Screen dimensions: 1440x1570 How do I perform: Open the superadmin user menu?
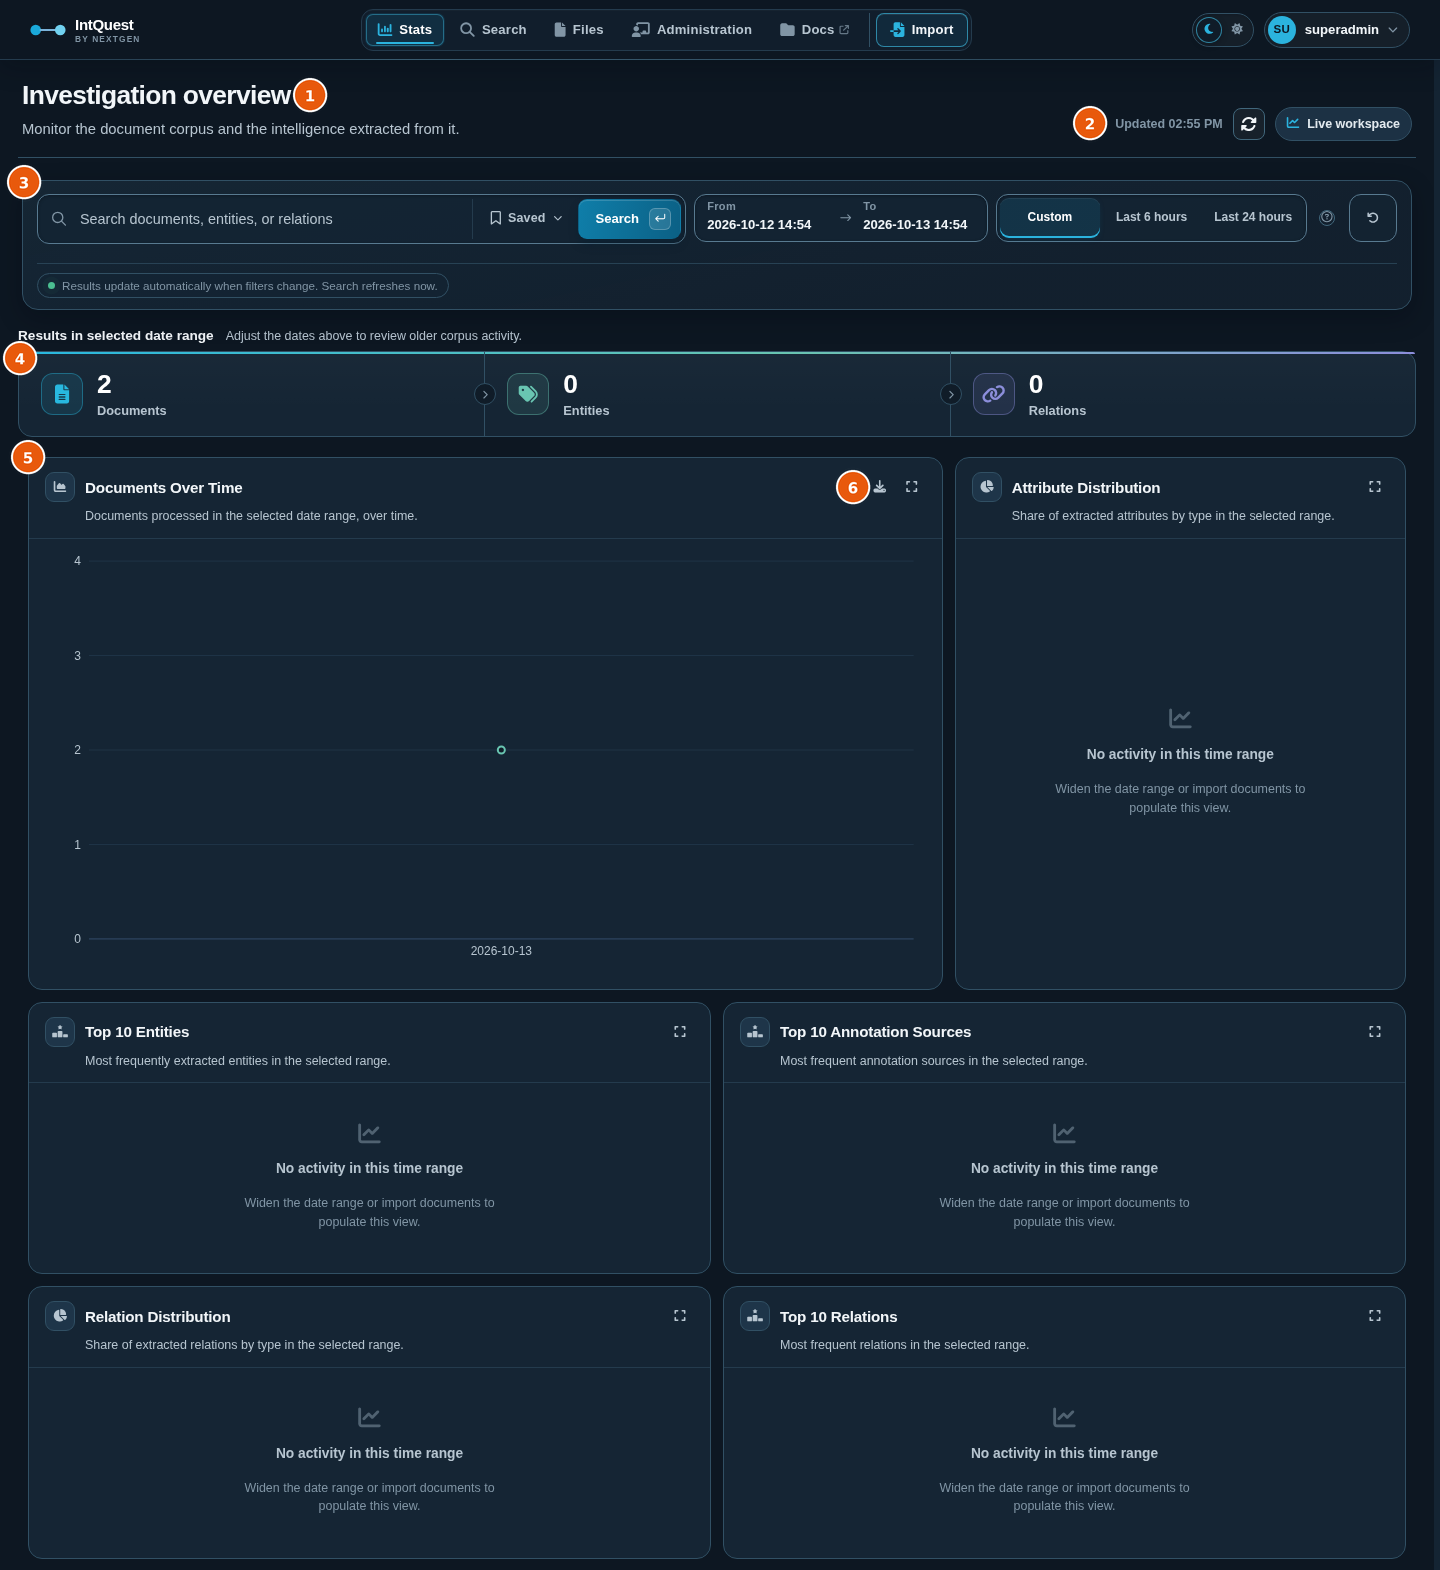(x=1337, y=30)
